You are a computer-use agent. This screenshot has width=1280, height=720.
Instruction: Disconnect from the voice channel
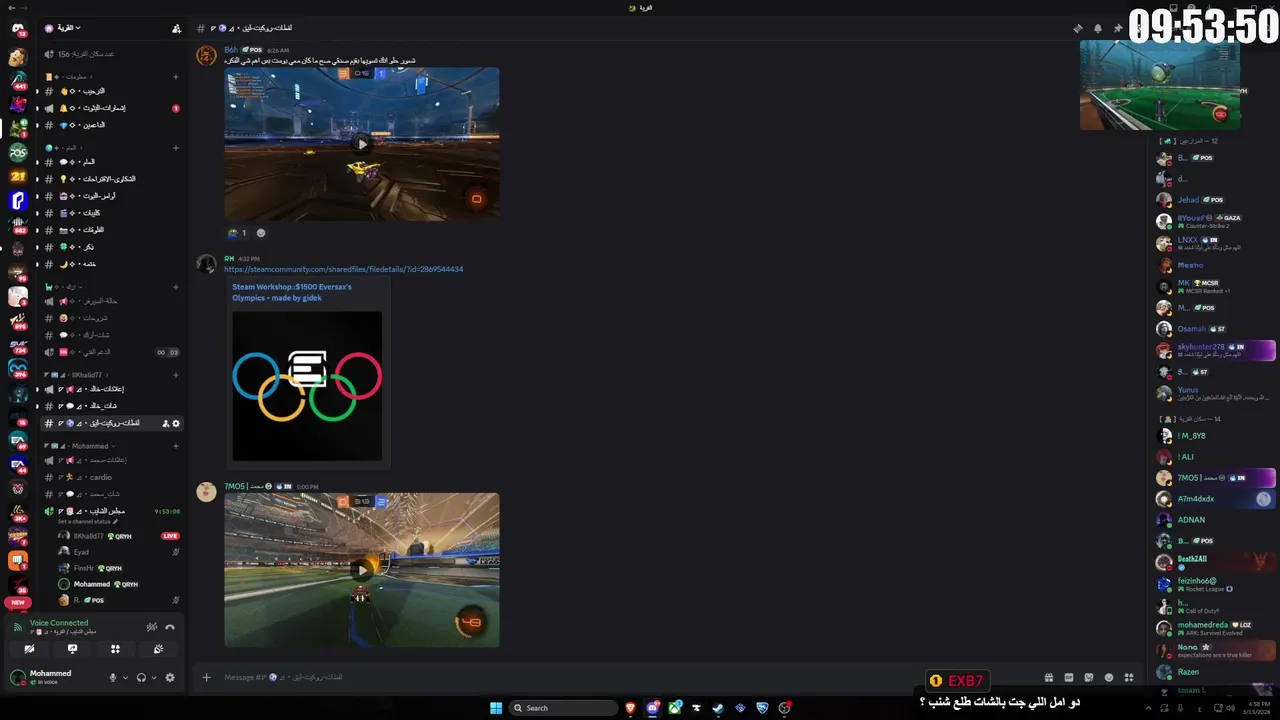170,627
